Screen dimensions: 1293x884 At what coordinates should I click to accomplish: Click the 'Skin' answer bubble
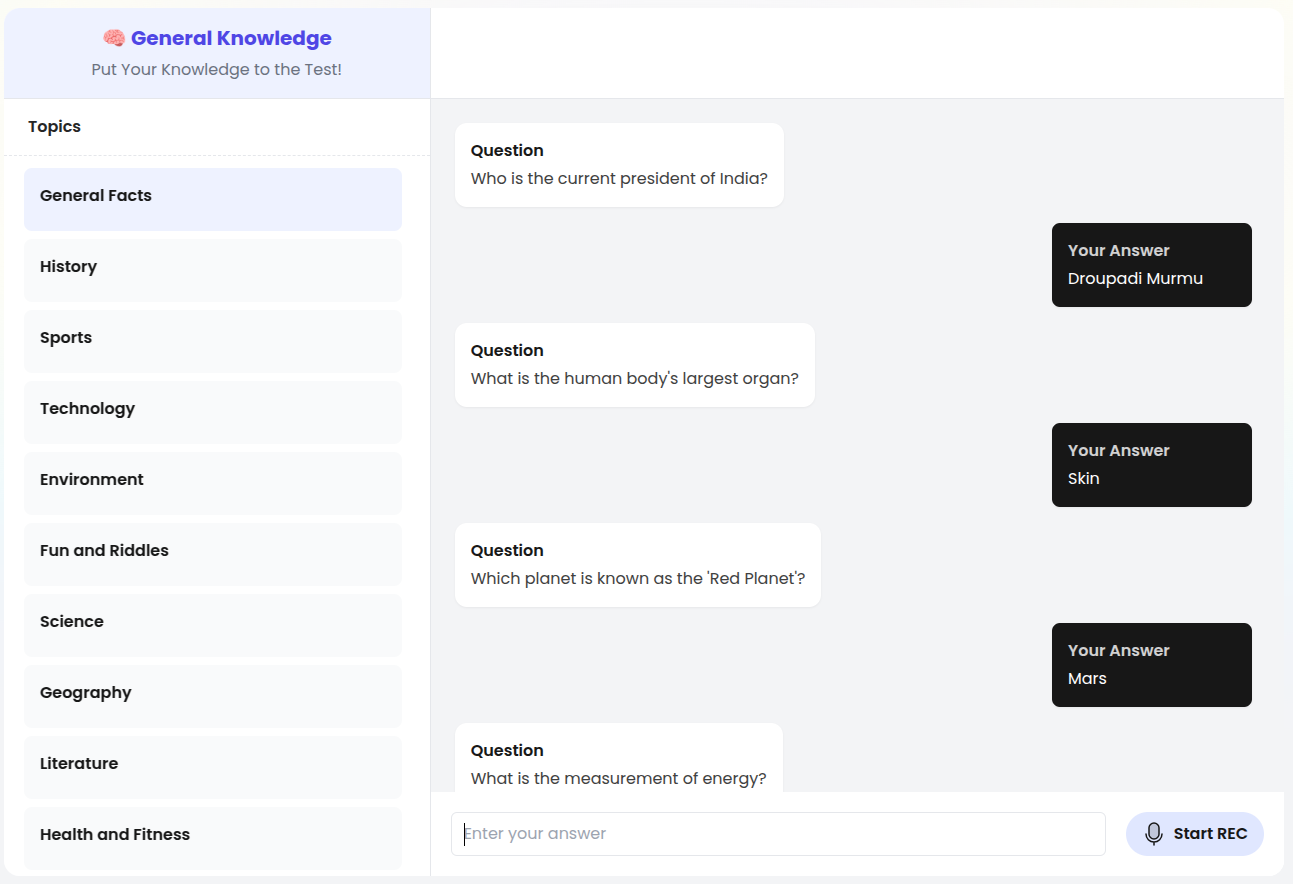[1151, 465]
